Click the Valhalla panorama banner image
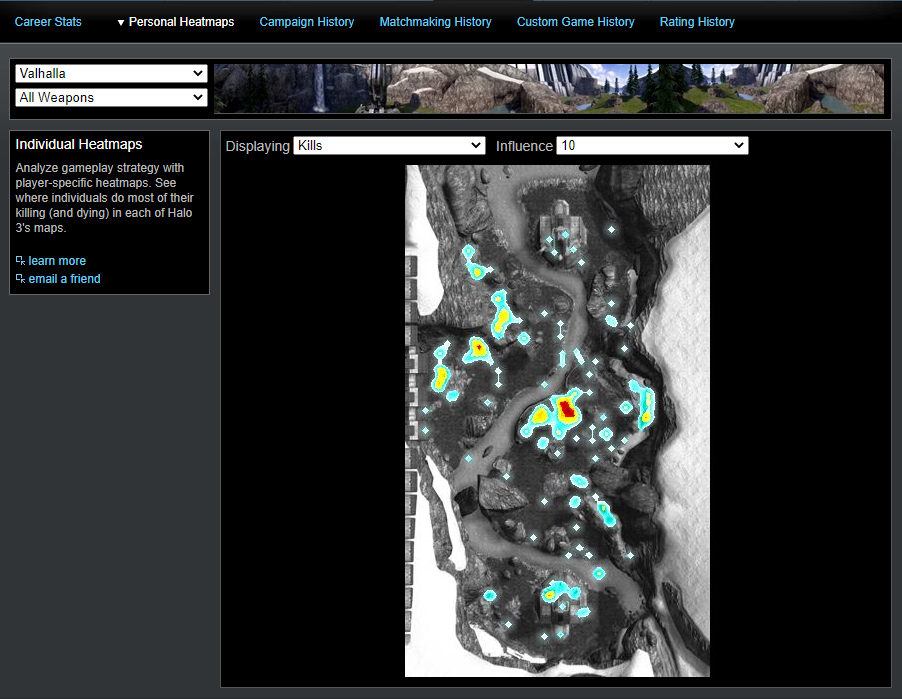The image size is (902, 699). coord(549,89)
